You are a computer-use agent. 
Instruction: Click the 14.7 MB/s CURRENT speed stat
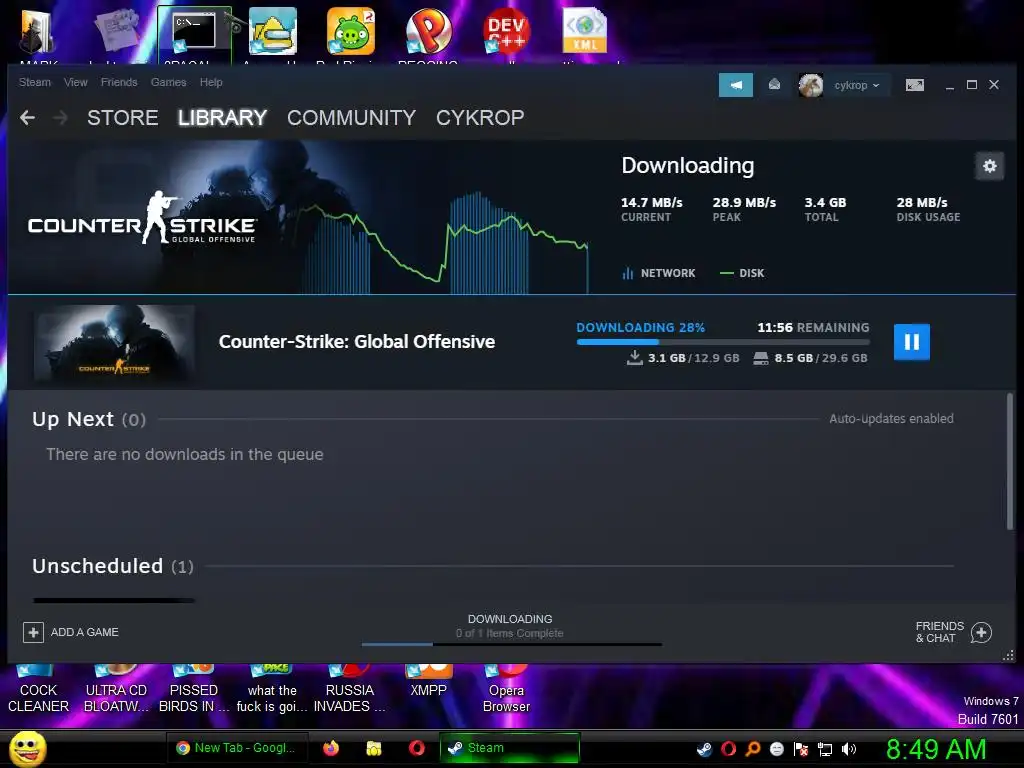click(x=651, y=209)
